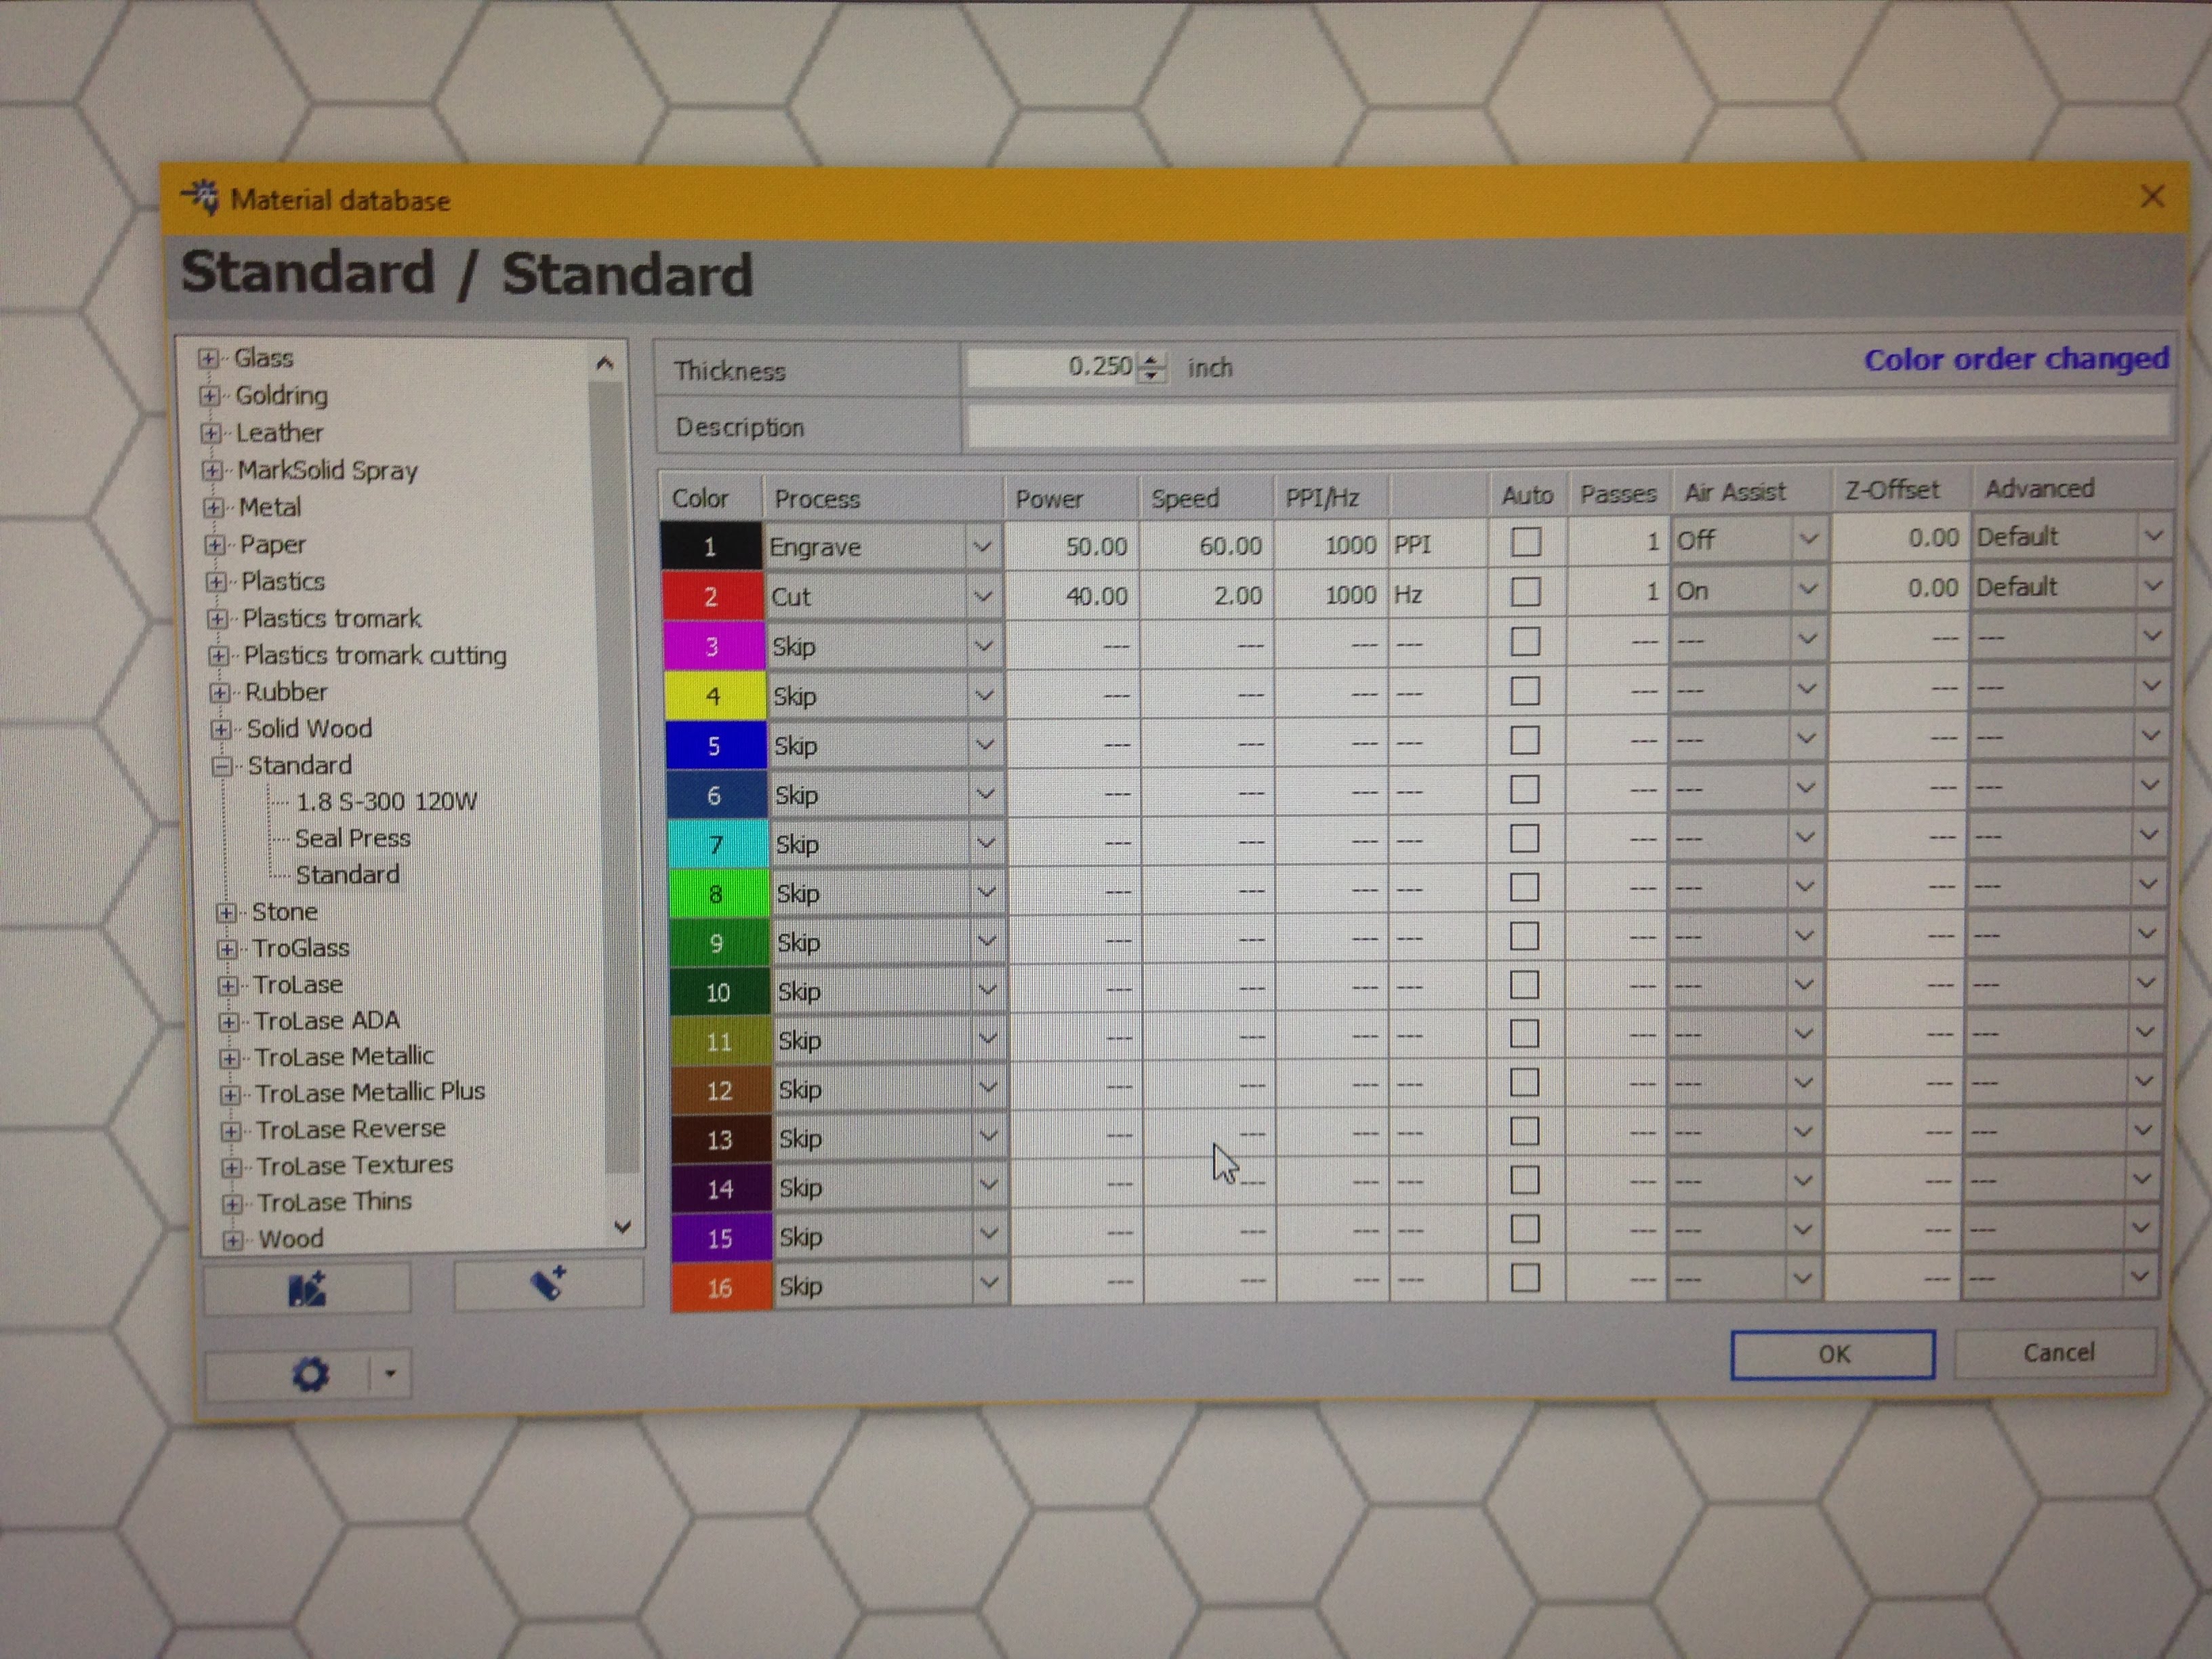Image resolution: width=2212 pixels, height=1659 pixels.
Task: Click the add material group icon button
Action: pos(307,1288)
